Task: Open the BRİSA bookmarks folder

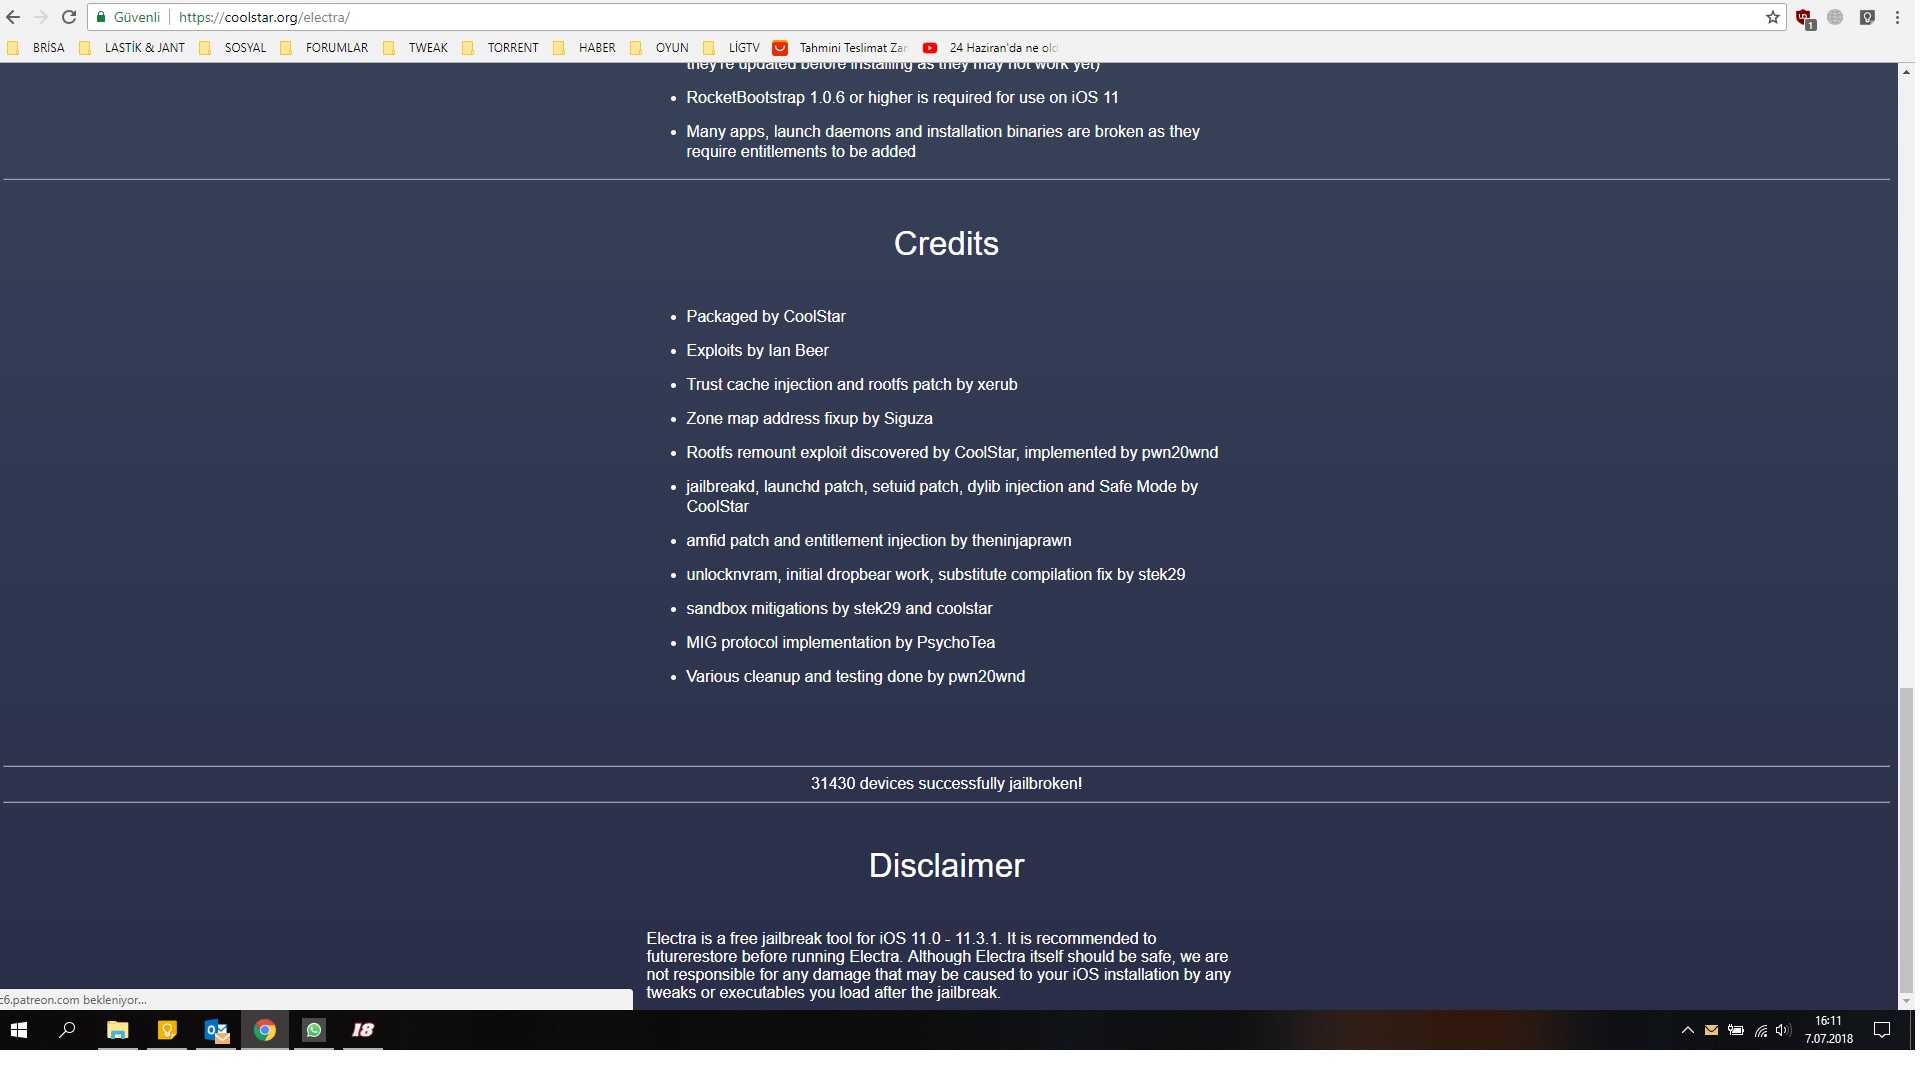Action: point(37,47)
